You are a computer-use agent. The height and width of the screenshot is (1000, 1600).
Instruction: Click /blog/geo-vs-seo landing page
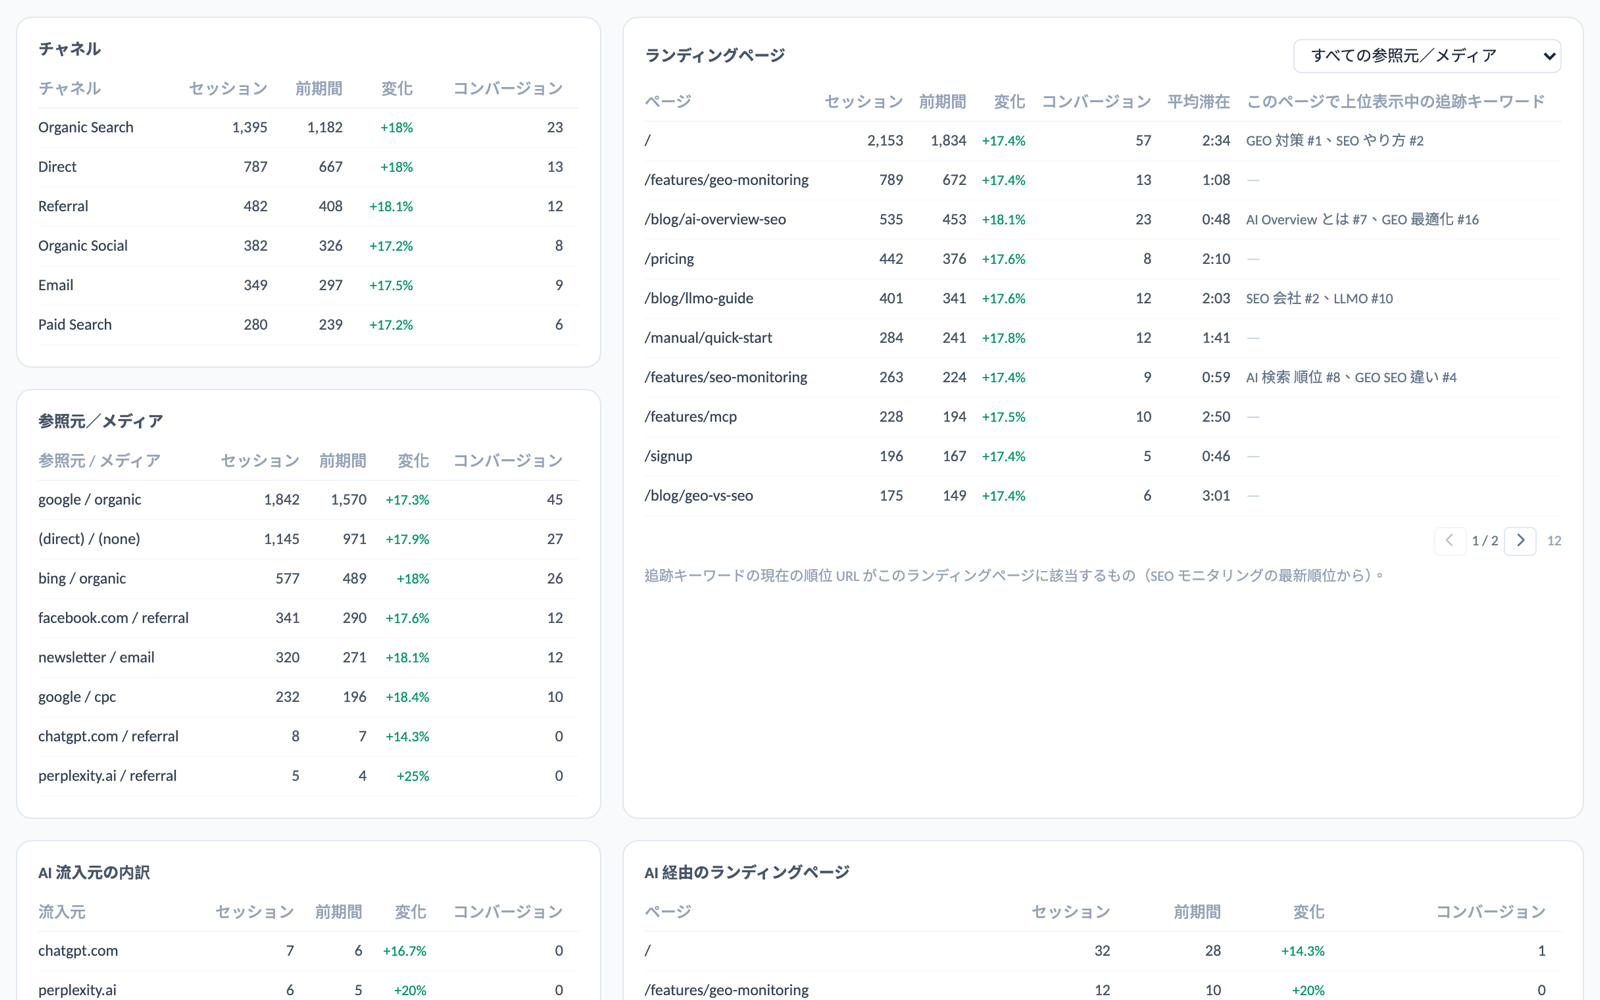699,496
